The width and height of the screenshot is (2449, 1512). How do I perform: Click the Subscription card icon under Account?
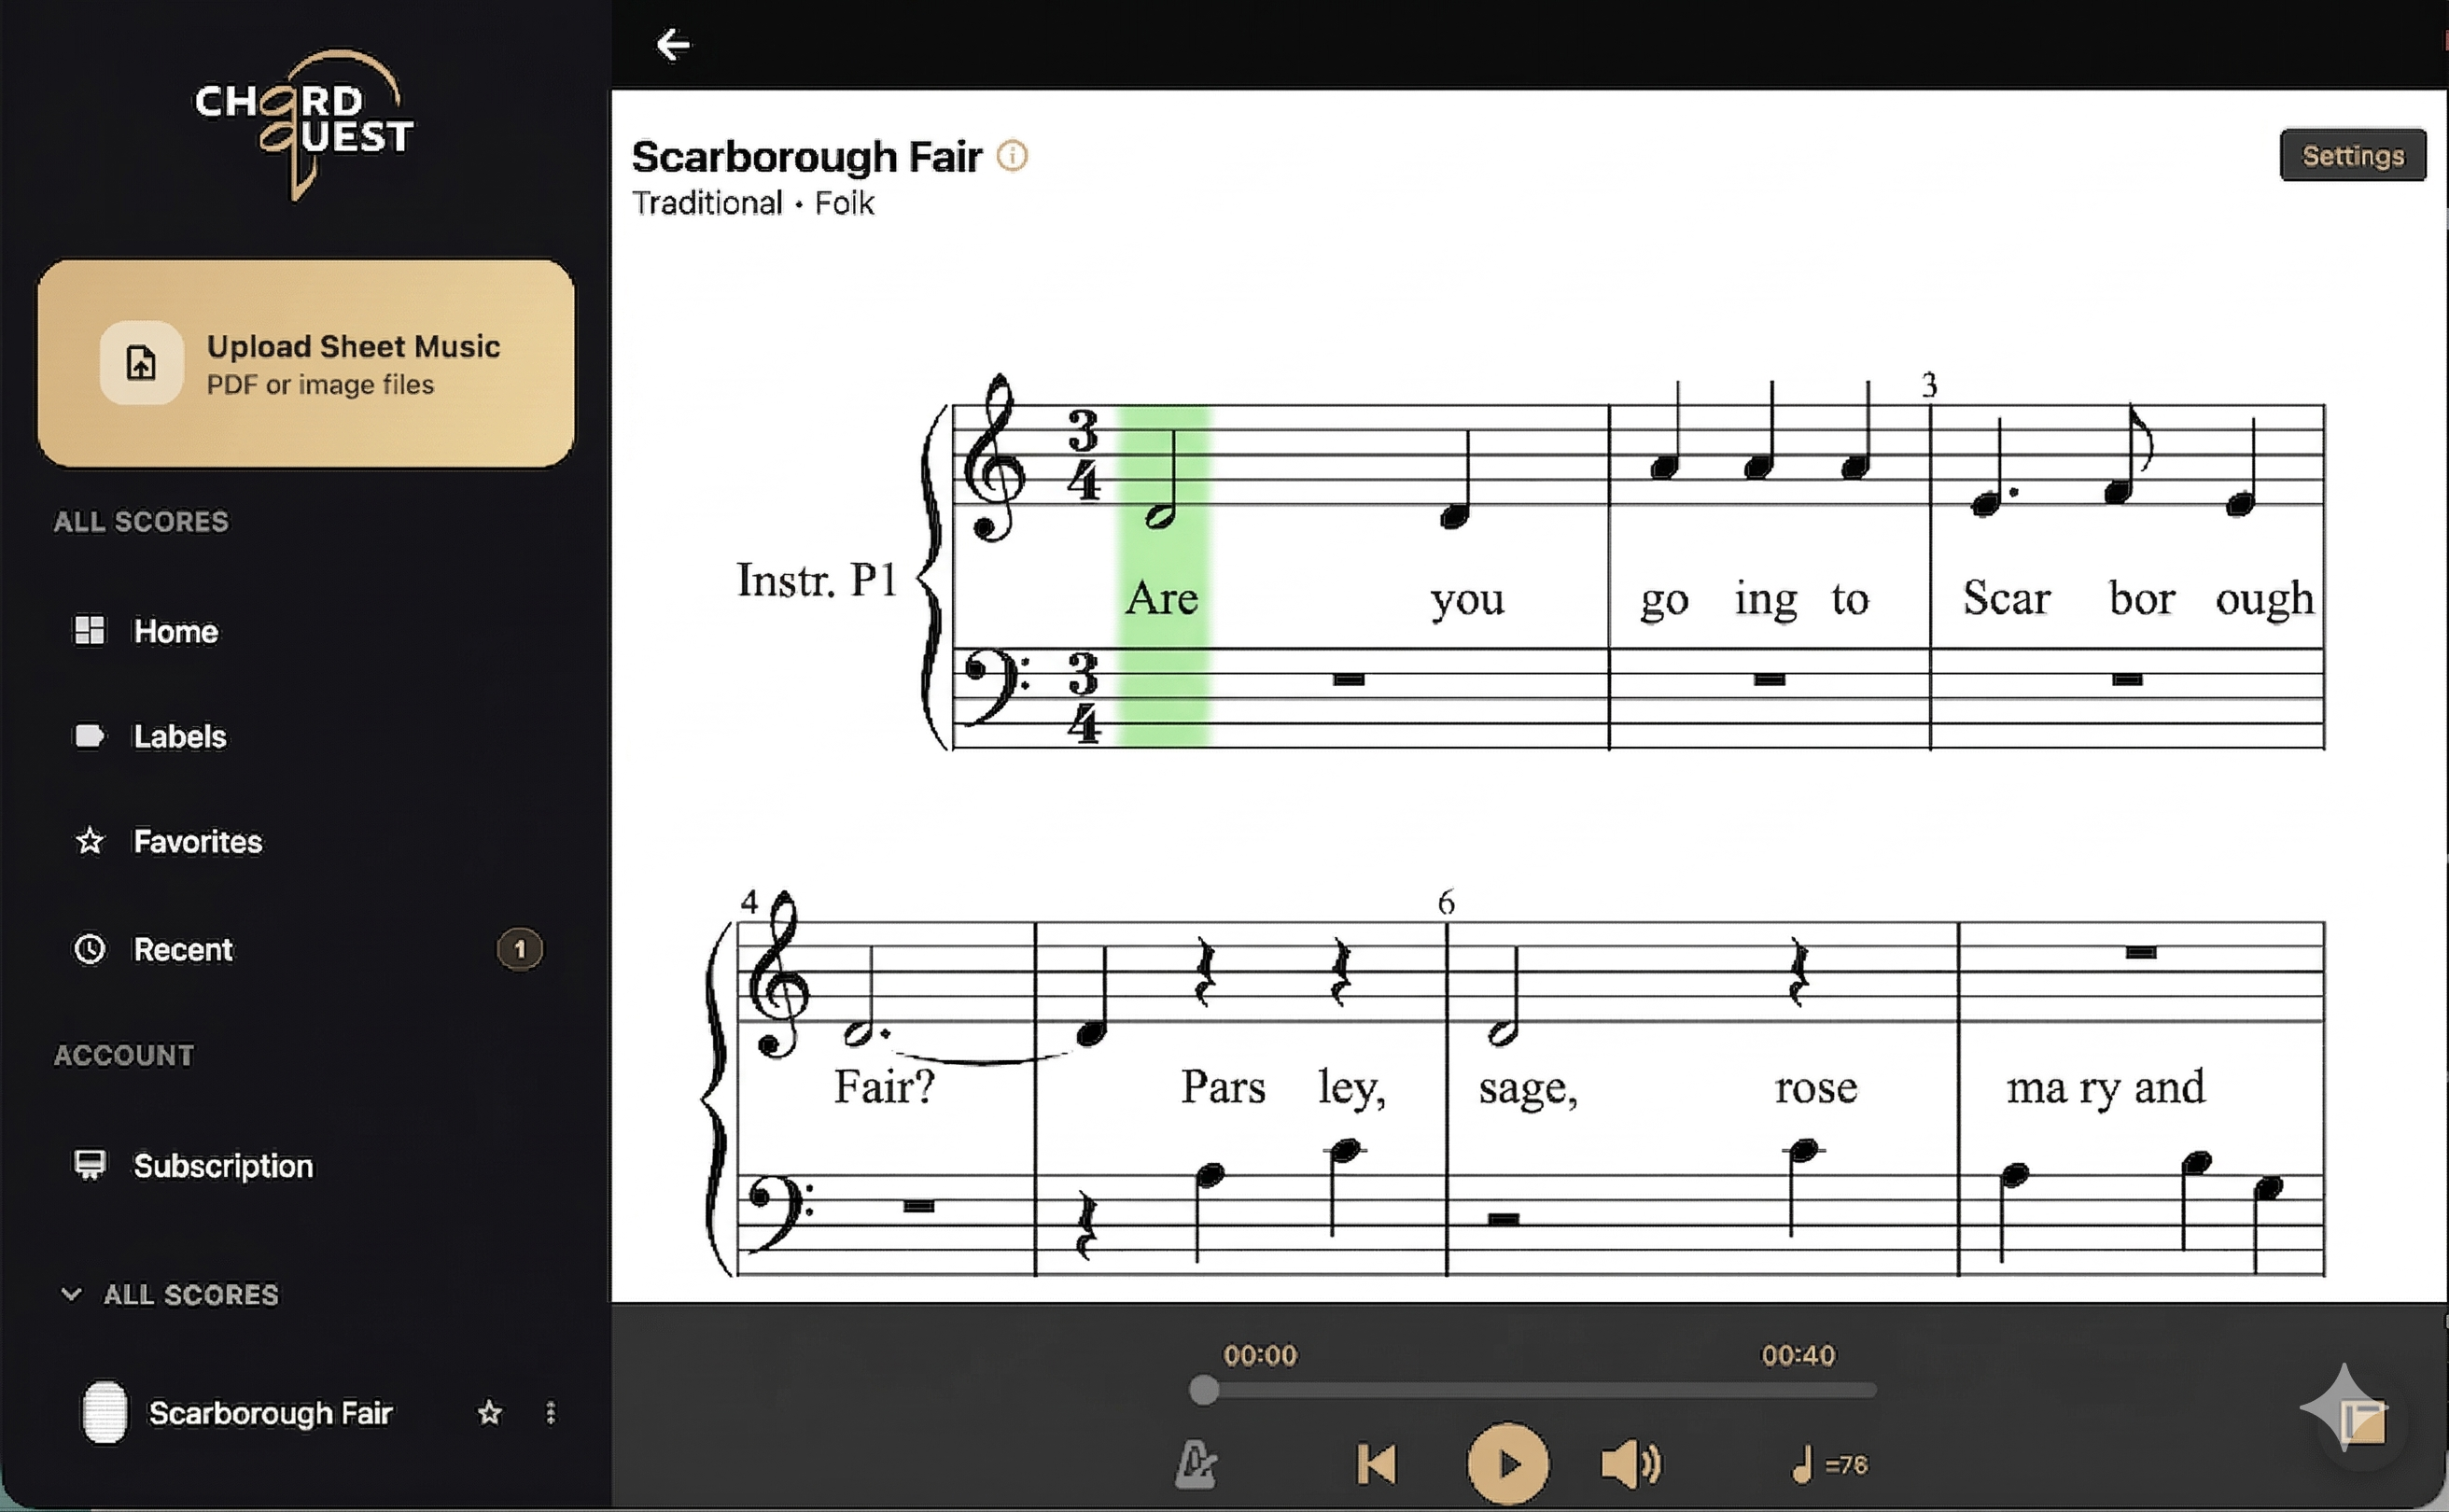(x=91, y=1165)
